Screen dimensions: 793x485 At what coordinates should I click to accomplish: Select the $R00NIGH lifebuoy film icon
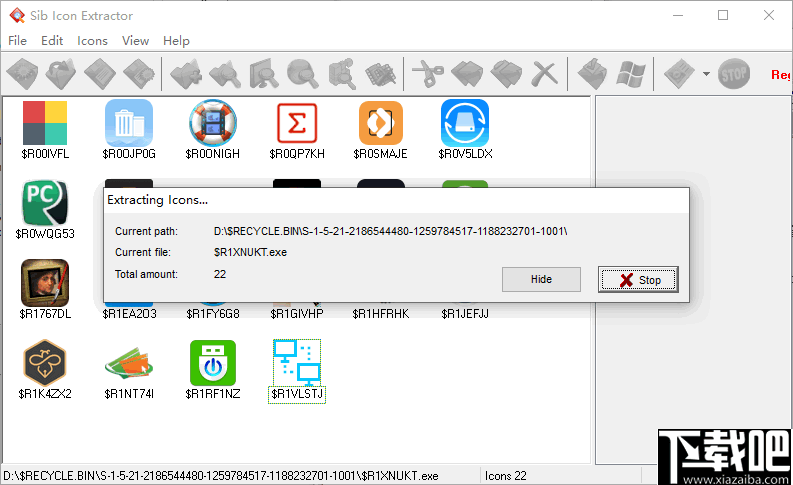pos(213,123)
